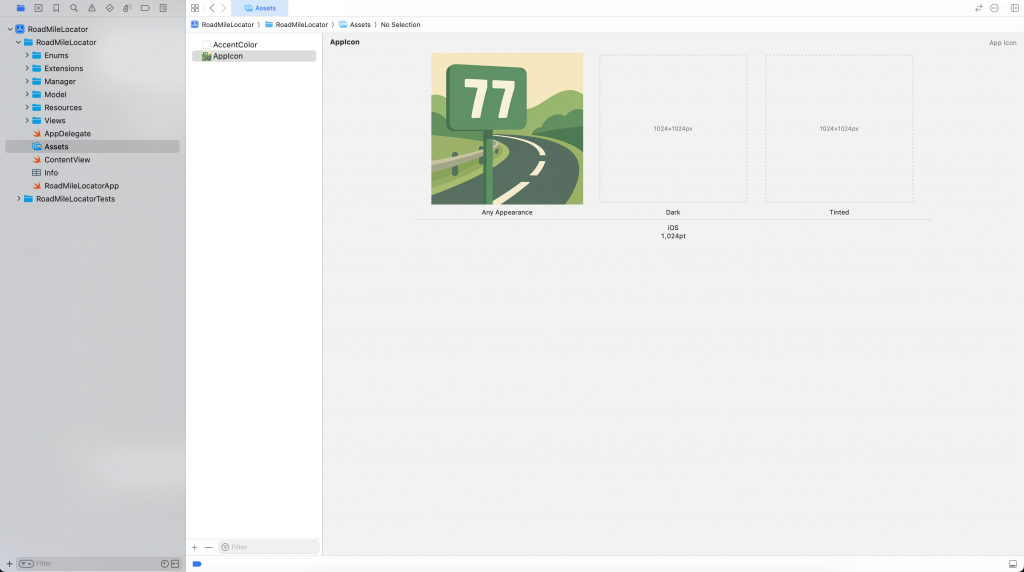1024x572 pixels.
Task: Click the App Icon type label
Action: pyautogui.click(x=1002, y=42)
